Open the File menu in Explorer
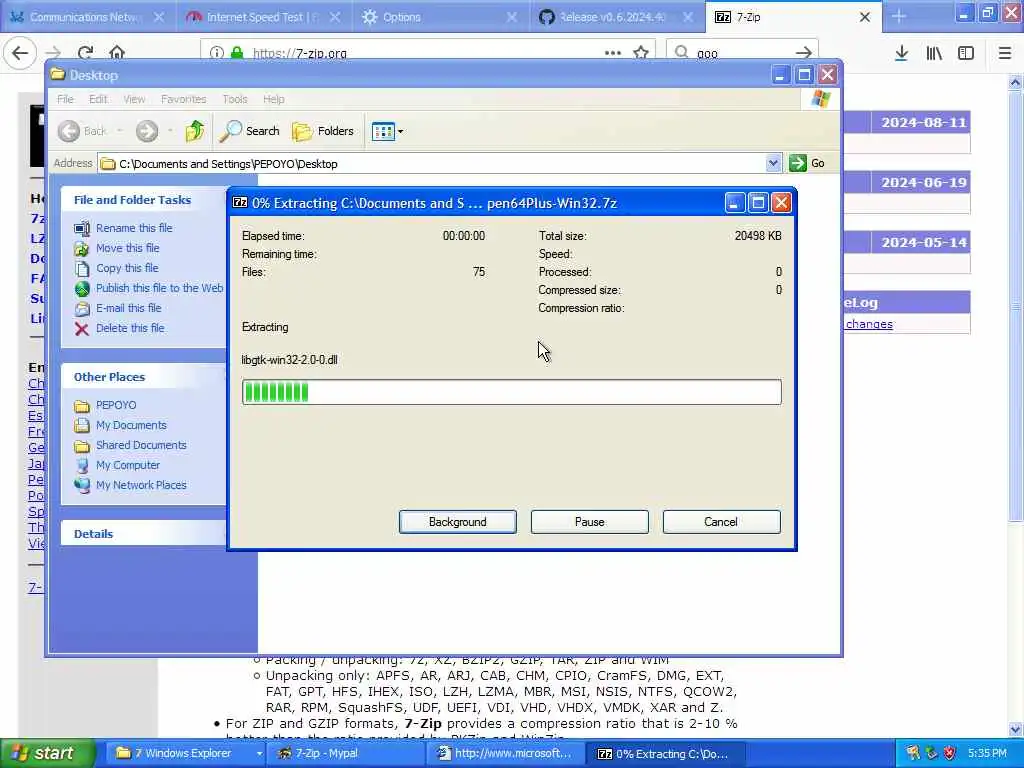The height and width of the screenshot is (768, 1024). click(x=65, y=99)
